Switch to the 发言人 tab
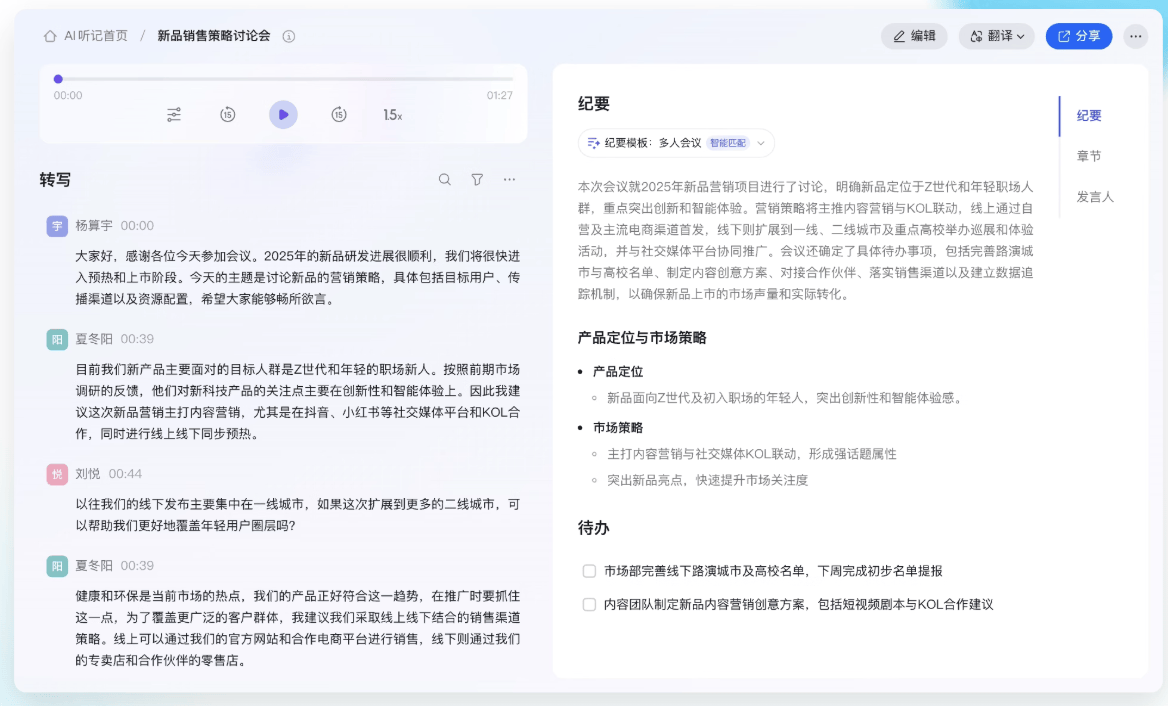The height and width of the screenshot is (706, 1168). [x=1095, y=197]
